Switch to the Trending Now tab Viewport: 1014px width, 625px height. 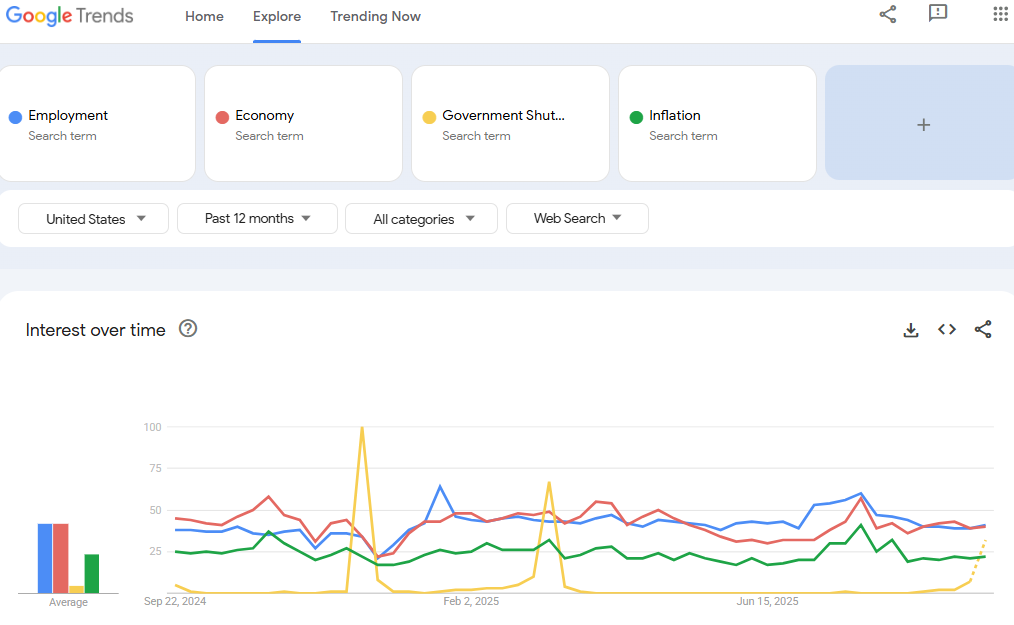coord(376,17)
